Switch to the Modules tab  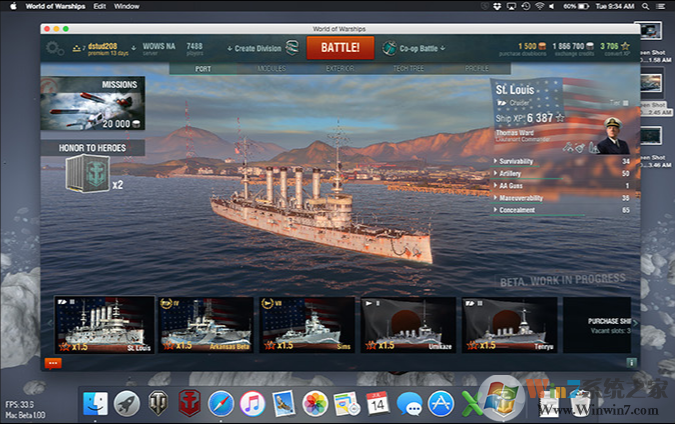pos(271,69)
